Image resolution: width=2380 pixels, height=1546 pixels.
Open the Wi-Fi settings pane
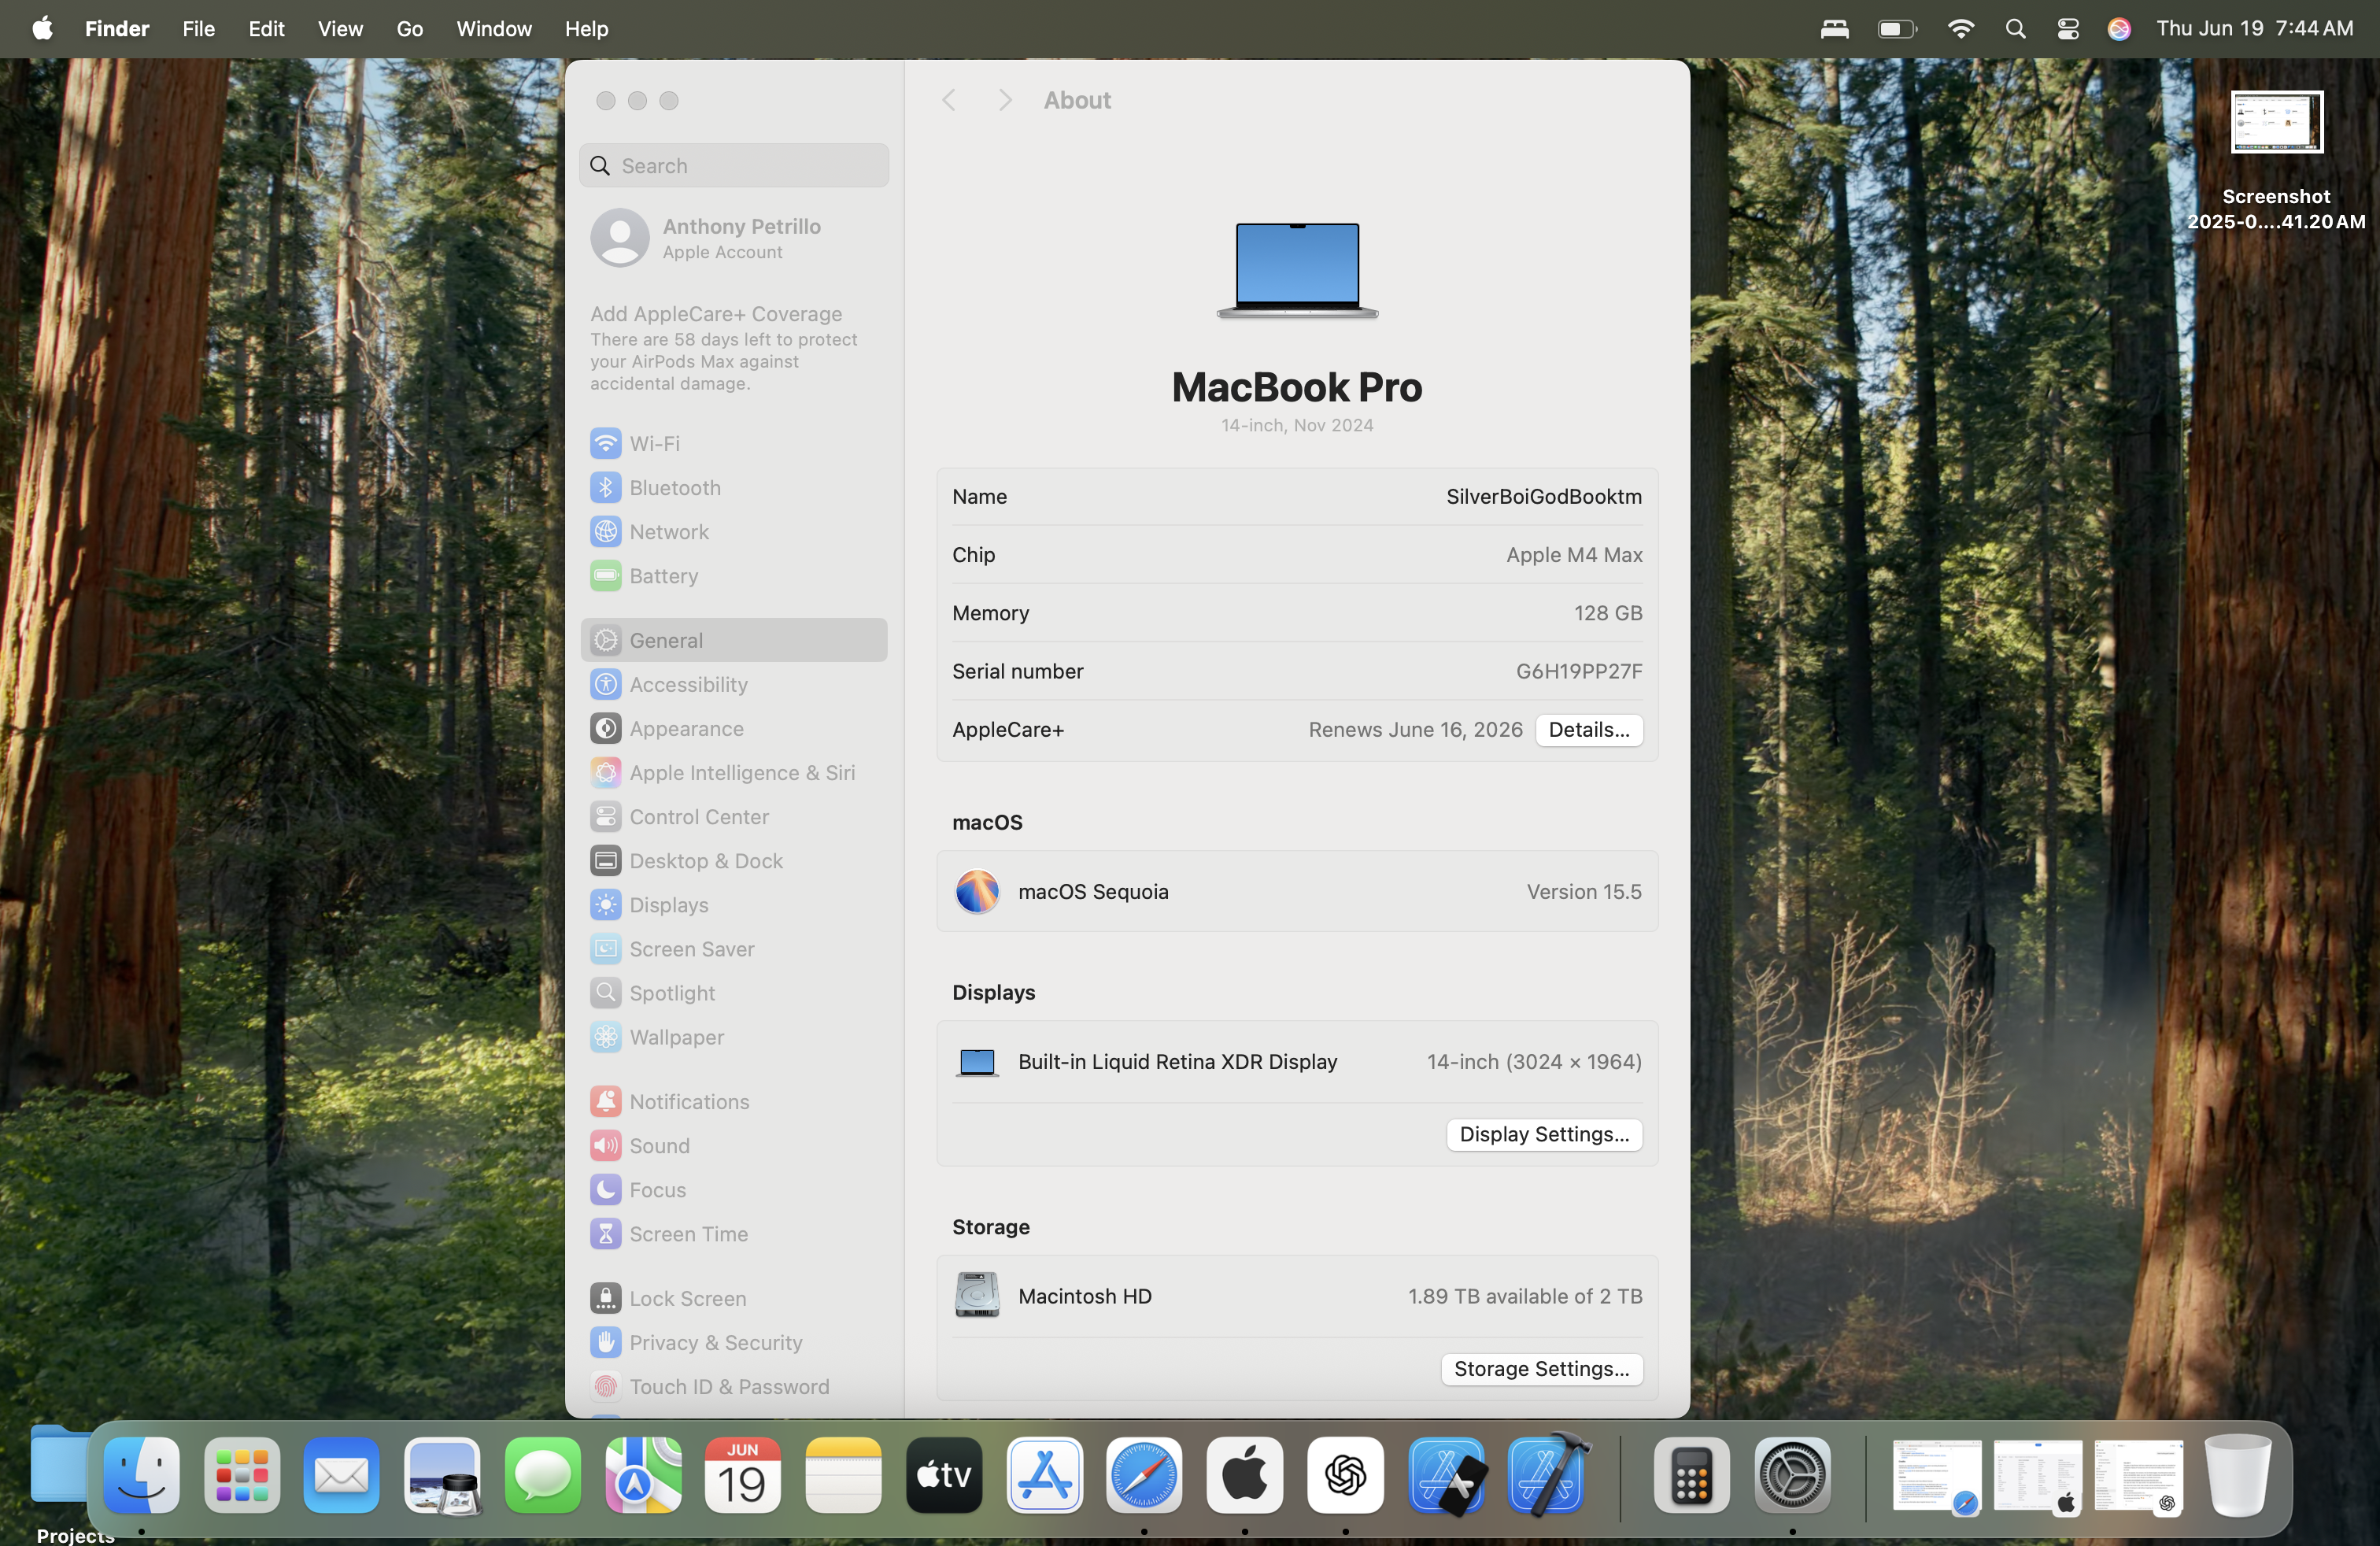pyautogui.click(x=654, y=443)
